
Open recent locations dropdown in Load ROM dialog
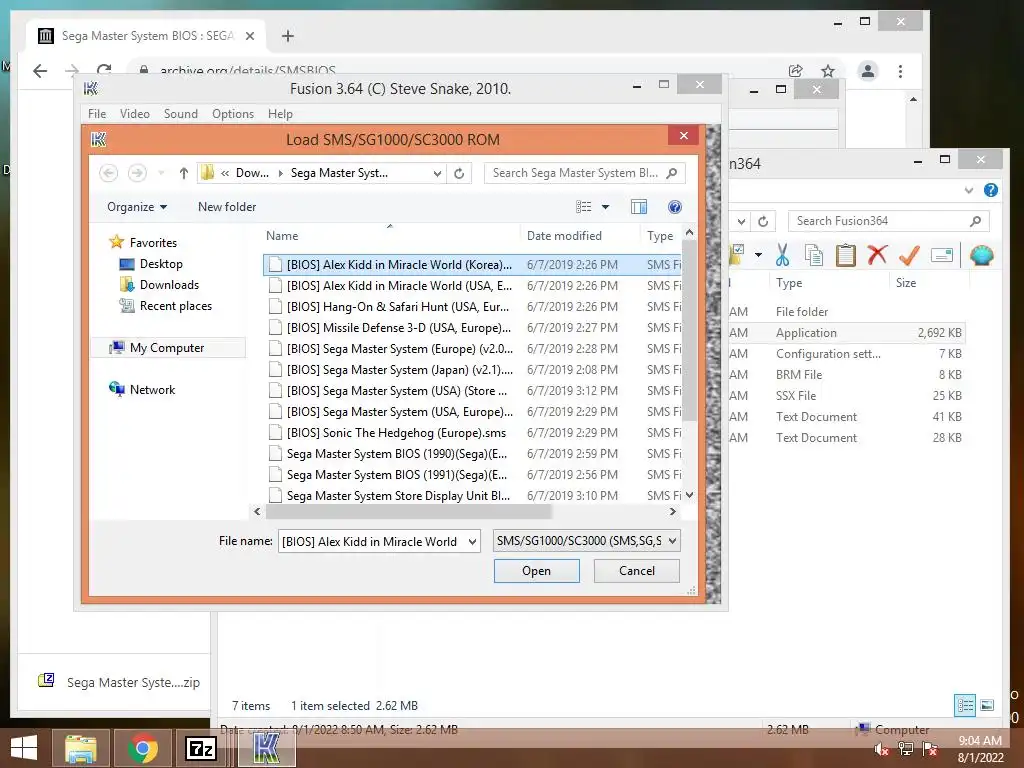click(x=161, y=173)
